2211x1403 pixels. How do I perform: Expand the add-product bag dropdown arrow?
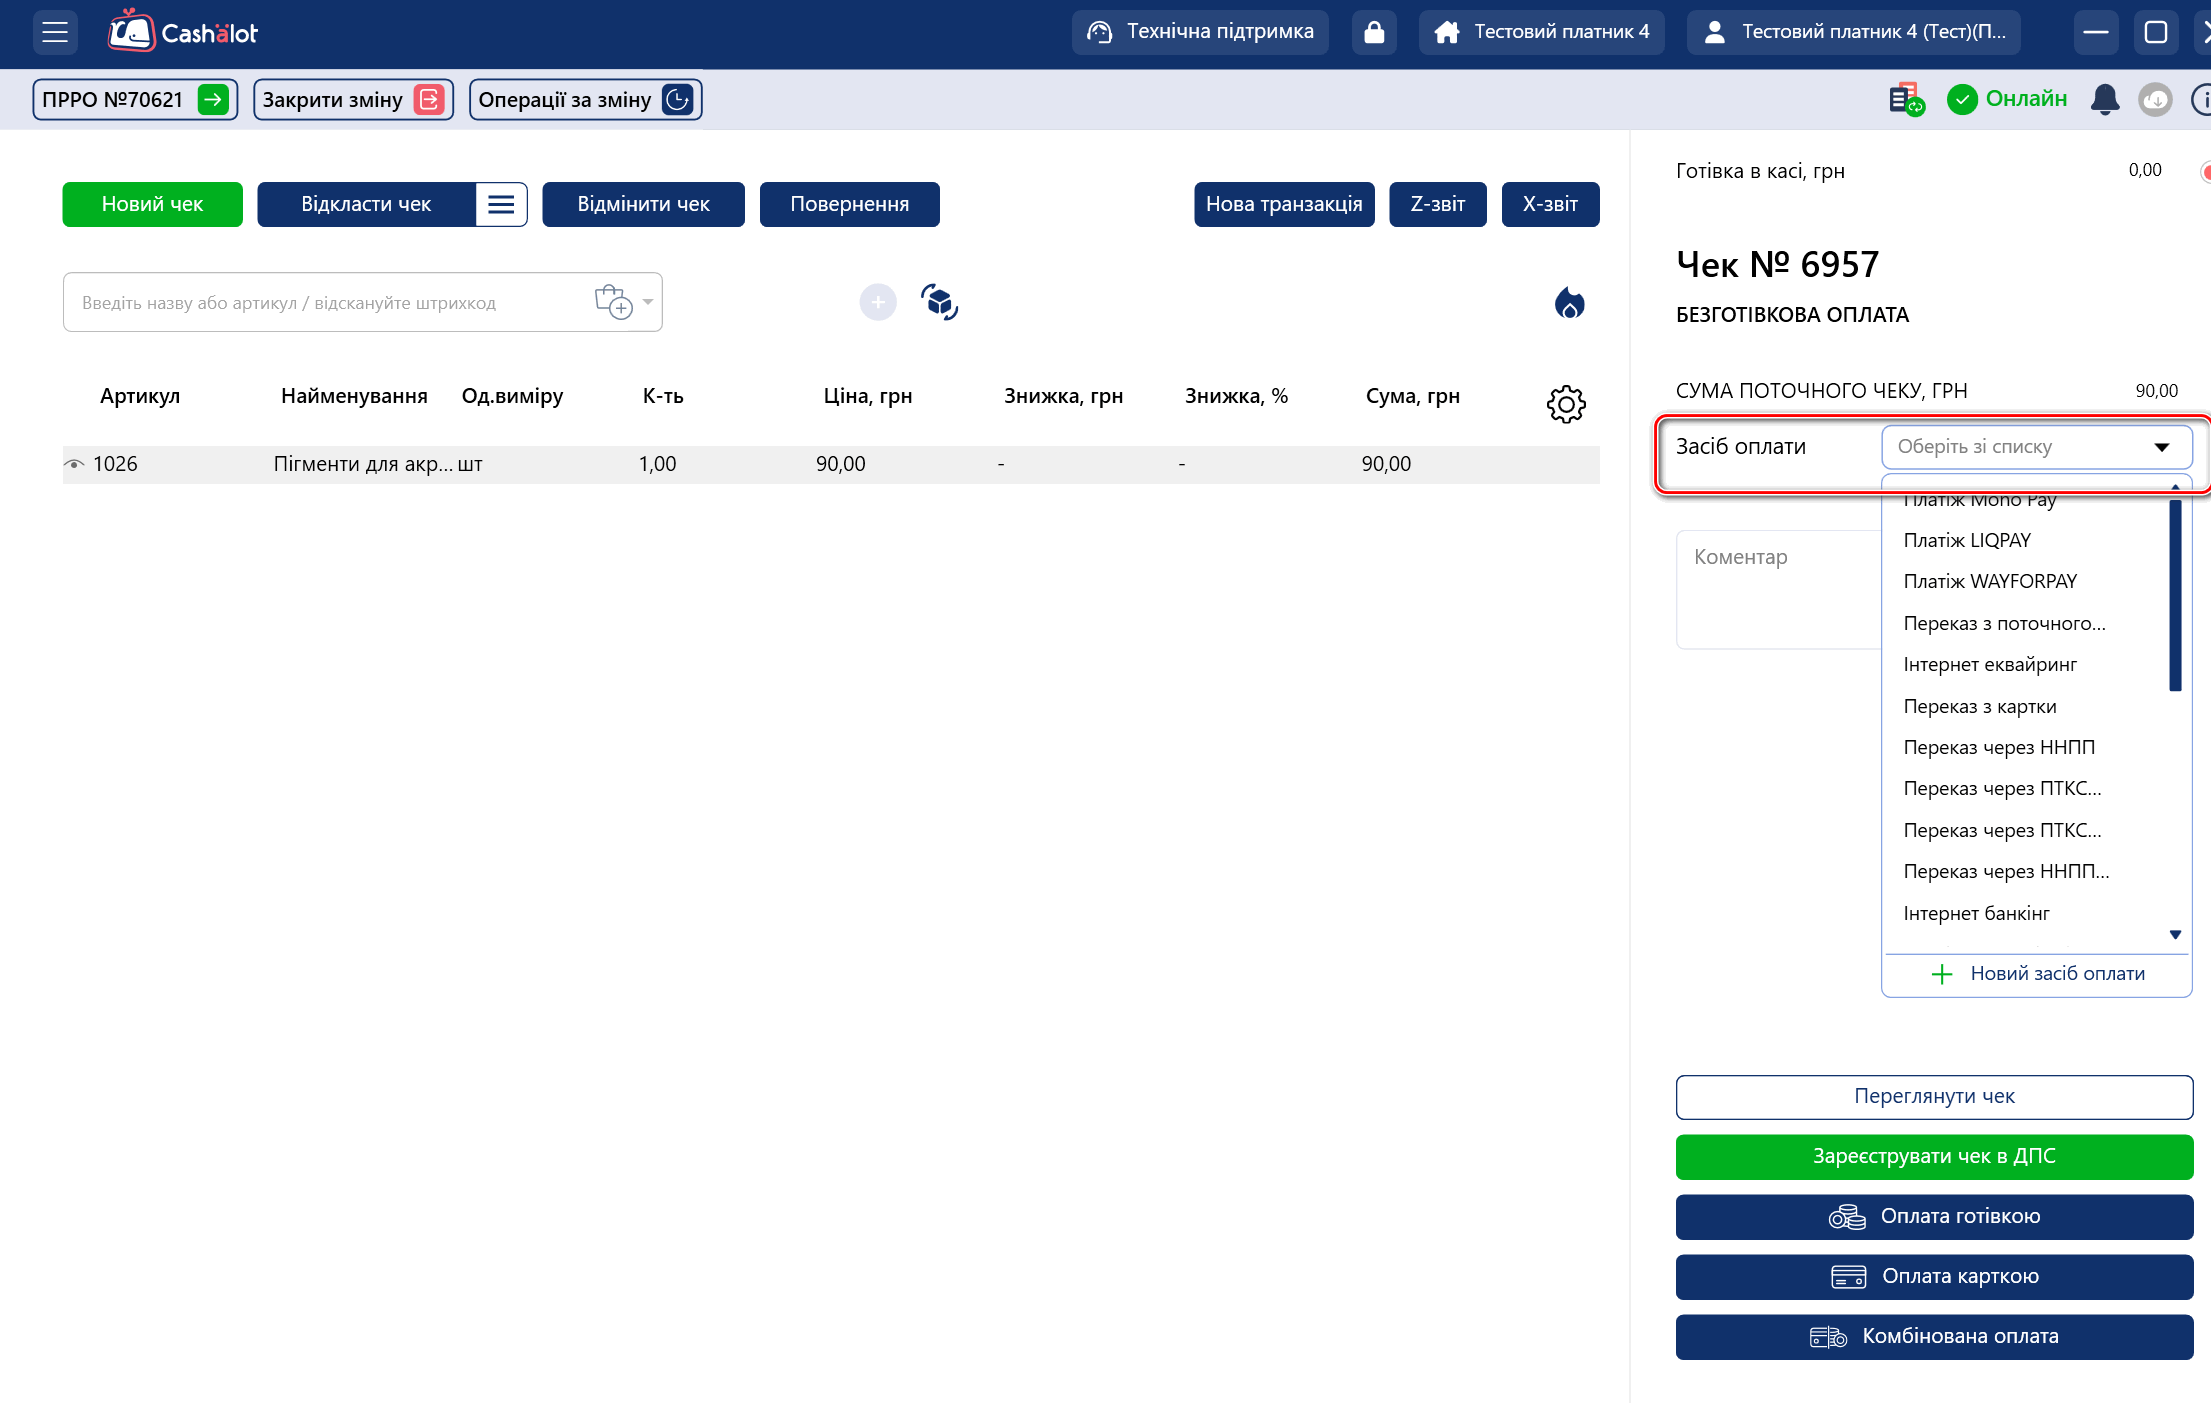point(648,302)
